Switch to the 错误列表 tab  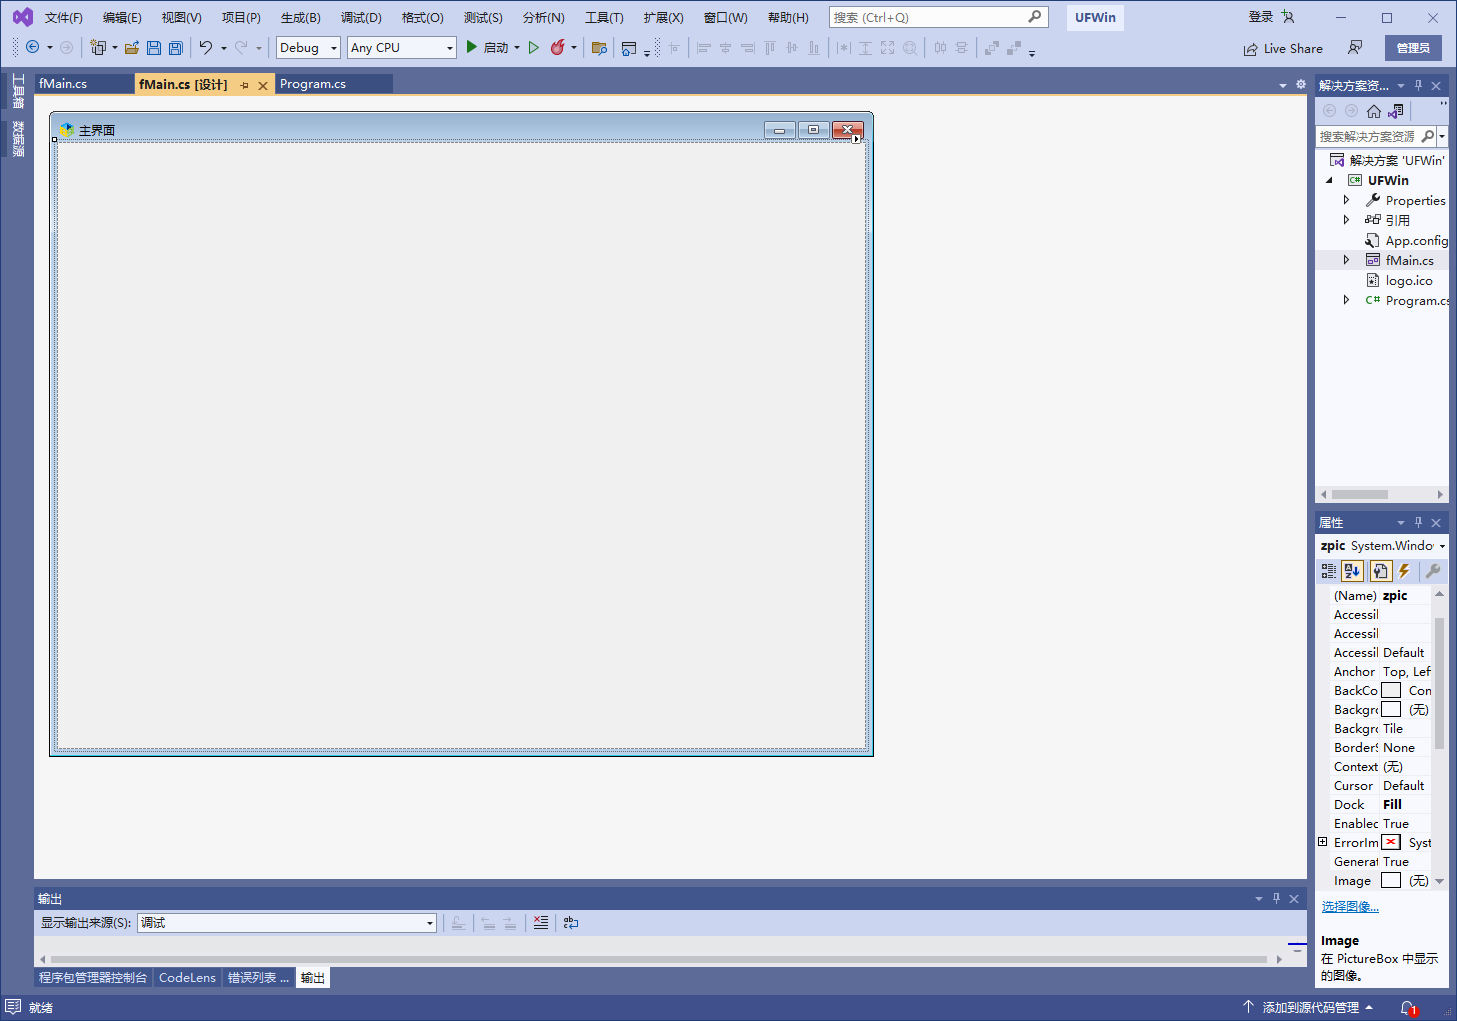pyautogui.click(x=258, y=977)
